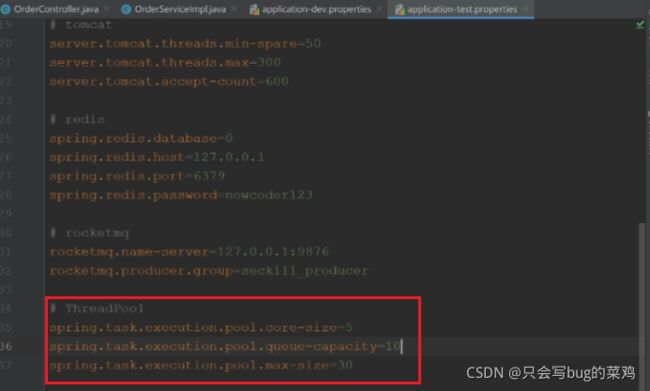Click spring.redis.host=127.0.0.1 line

pyautogui.click(x=157, y=157)
